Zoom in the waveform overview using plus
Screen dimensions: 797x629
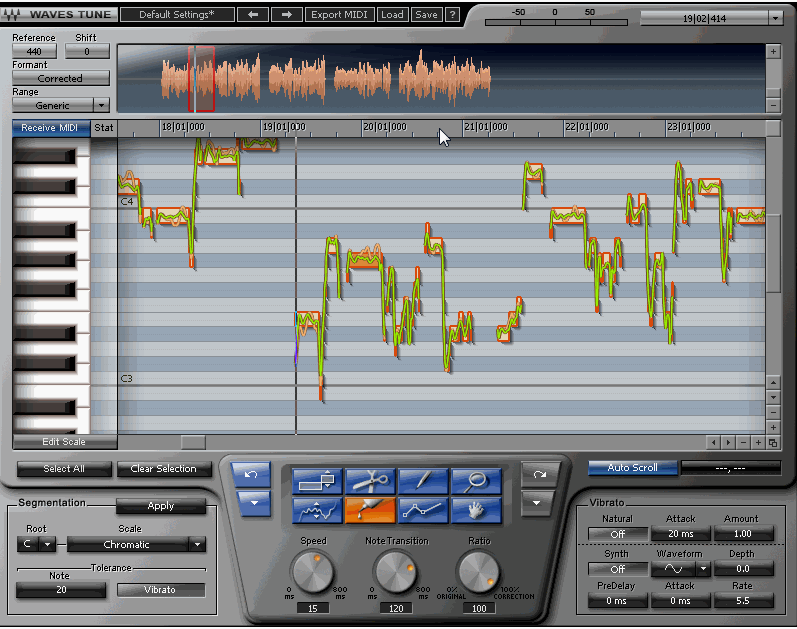pos(773,51)
